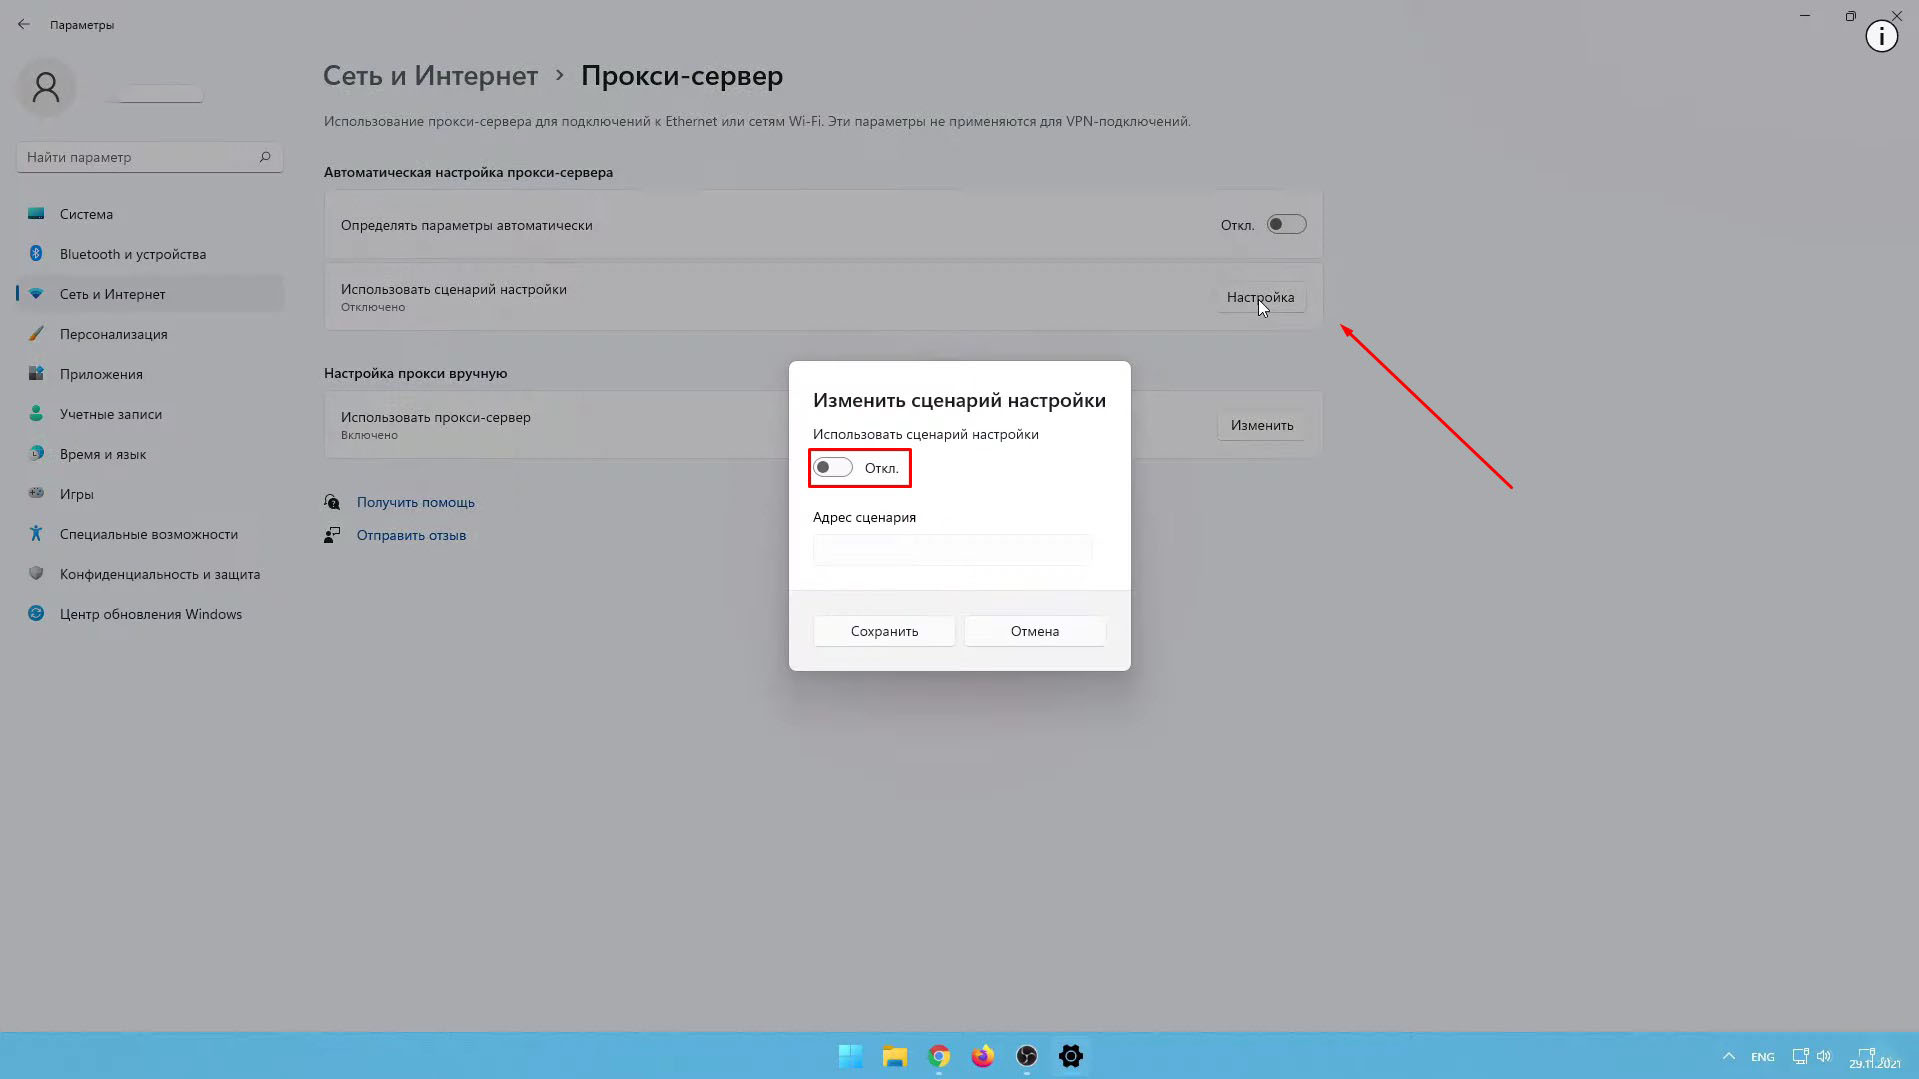This screenshot has width=1919, height=1079.
Task: Click the user account avatar icon
Action: click(46, 88)
